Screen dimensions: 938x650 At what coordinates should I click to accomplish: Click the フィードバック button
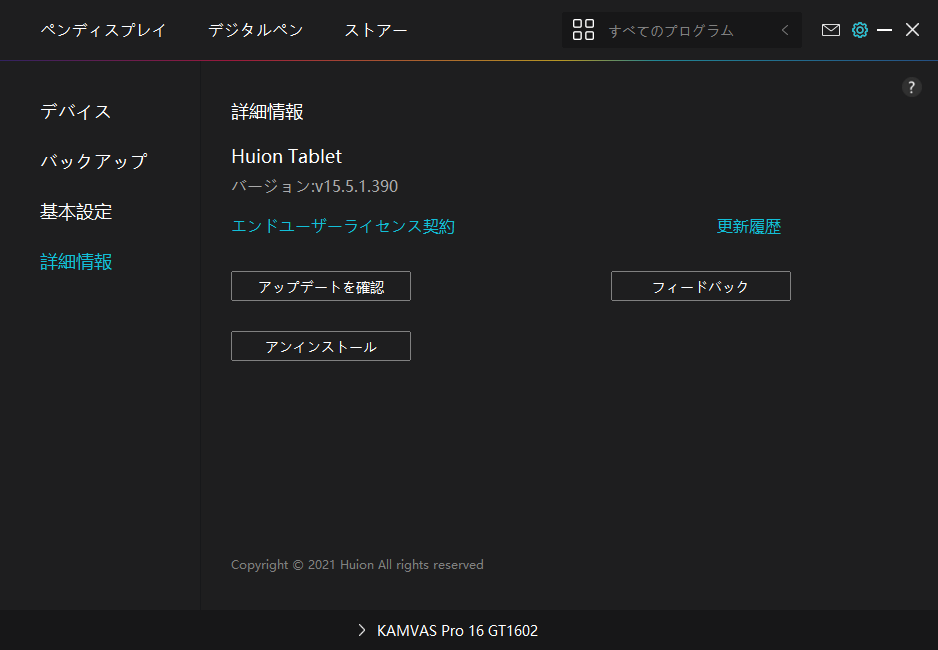click(701, 286)
